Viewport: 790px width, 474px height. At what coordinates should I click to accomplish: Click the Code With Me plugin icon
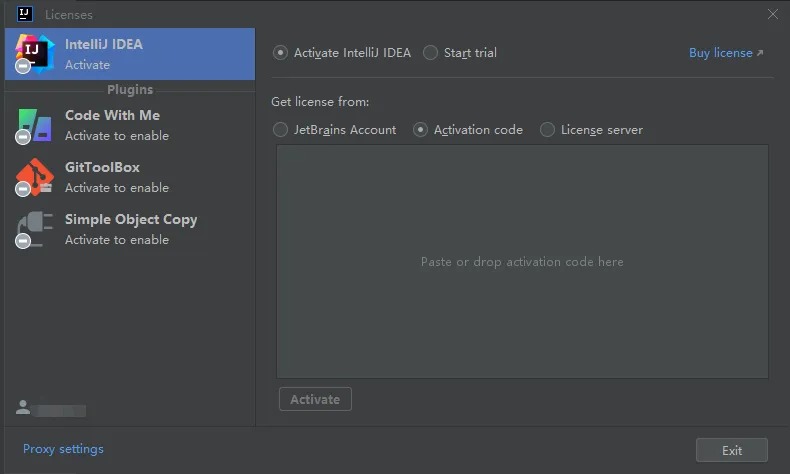[33, 125]
